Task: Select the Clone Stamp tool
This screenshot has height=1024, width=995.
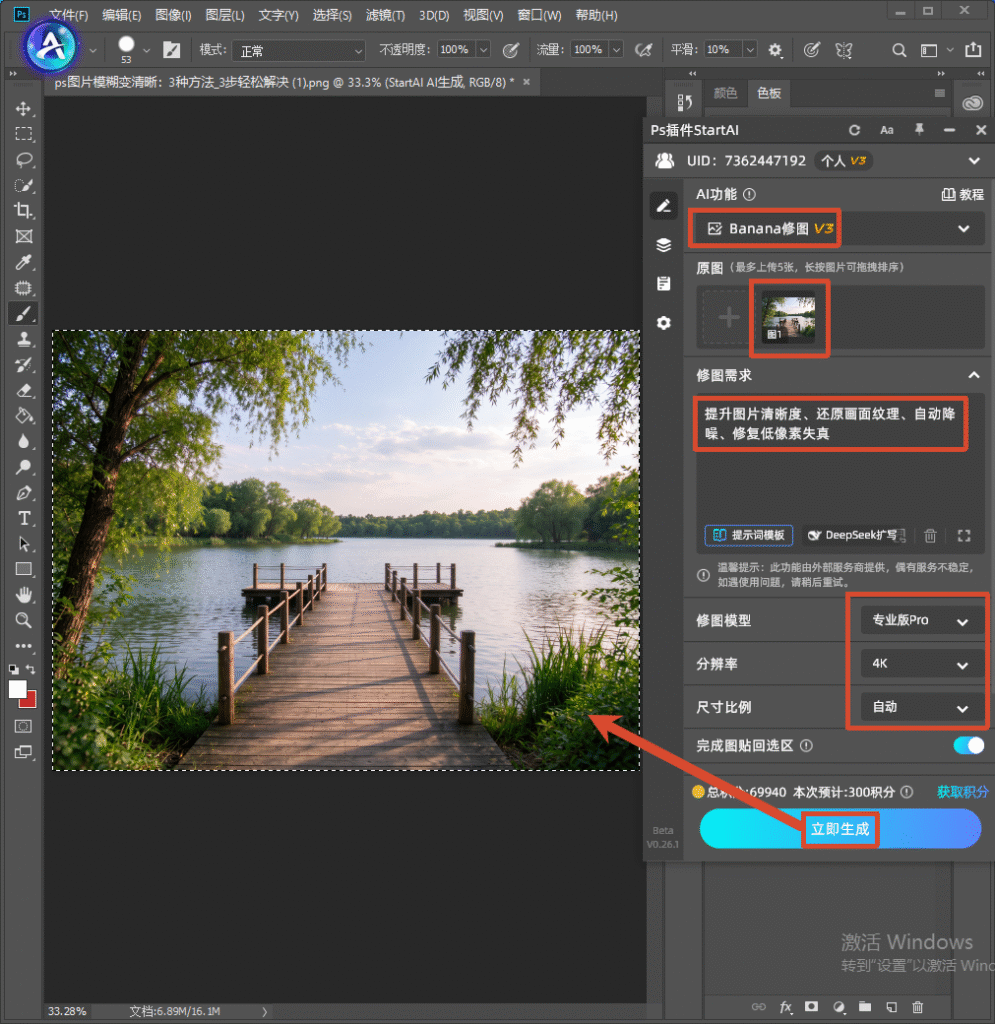Action: coord(24,339)
